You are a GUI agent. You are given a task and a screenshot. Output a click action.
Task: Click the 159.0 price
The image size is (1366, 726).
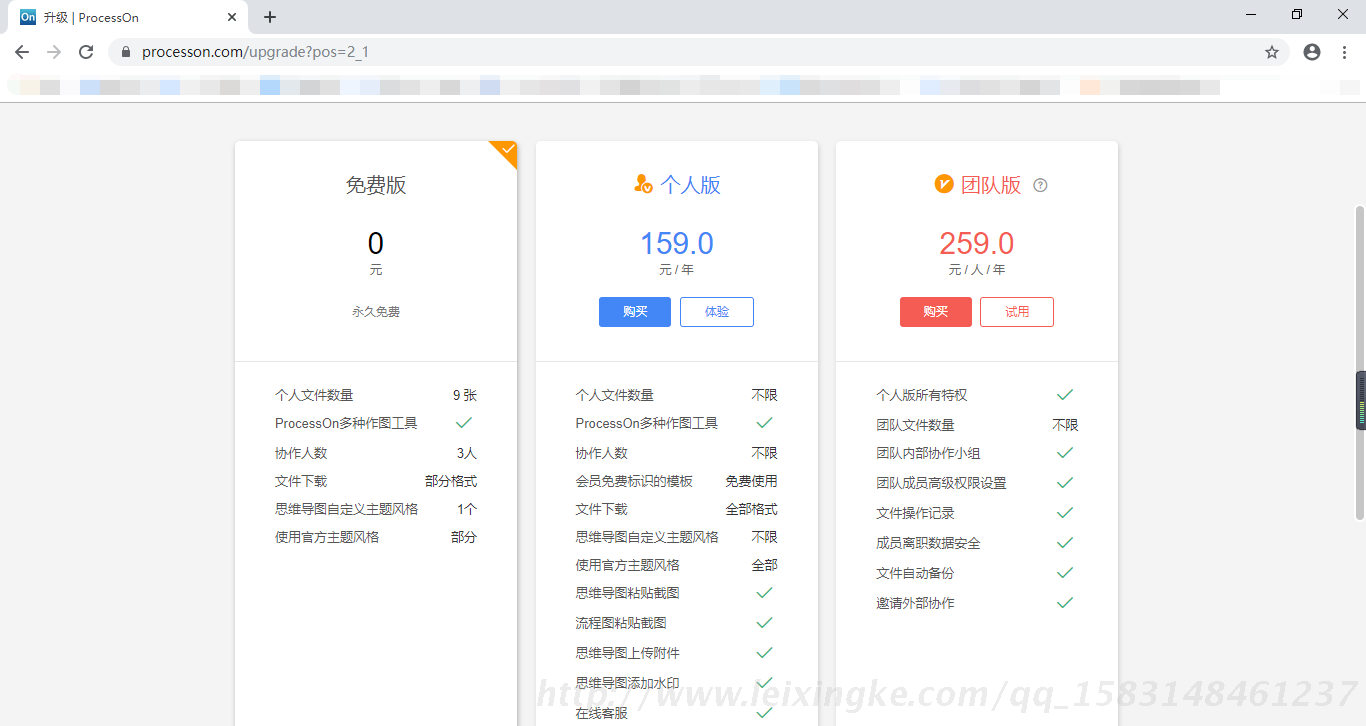point(677,243)
